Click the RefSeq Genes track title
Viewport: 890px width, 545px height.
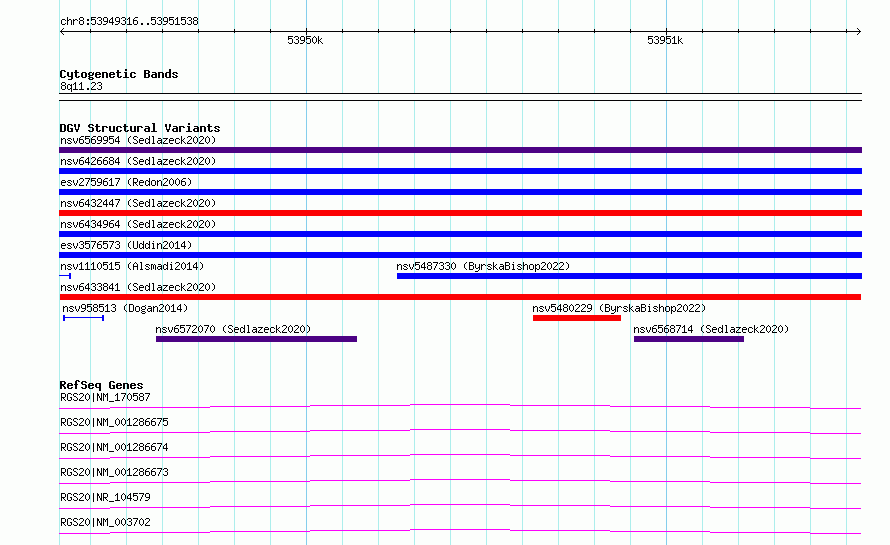coord(101,385)
